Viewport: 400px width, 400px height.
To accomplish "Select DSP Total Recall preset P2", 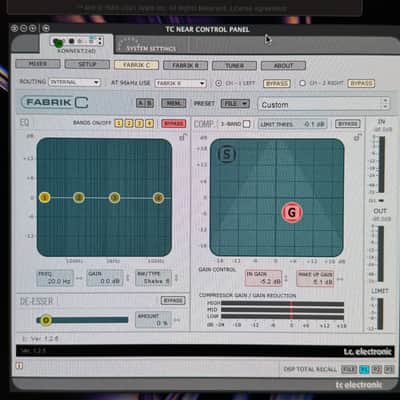I will coord(377,369).
